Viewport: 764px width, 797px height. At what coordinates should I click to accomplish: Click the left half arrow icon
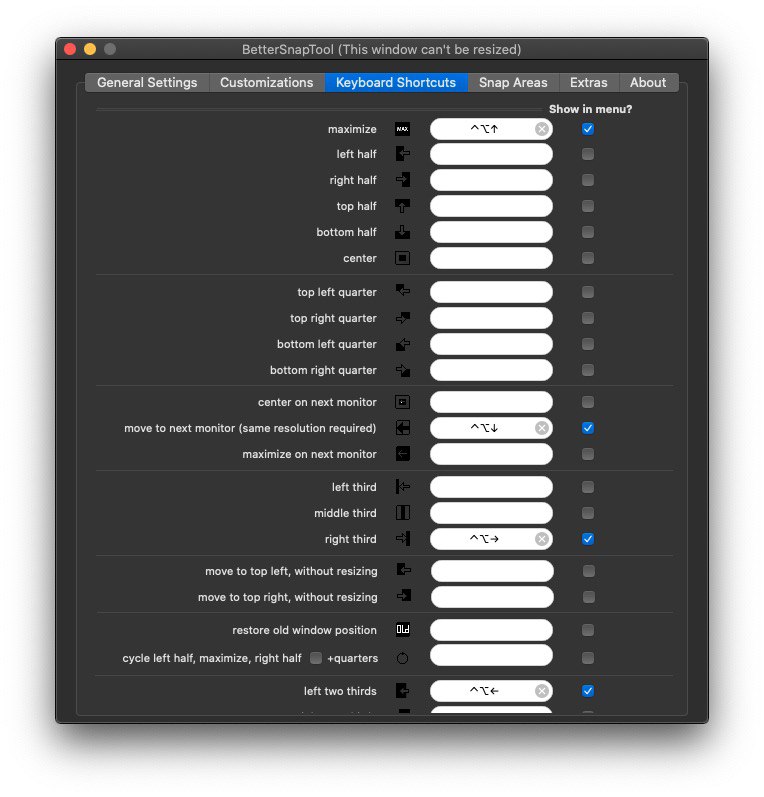pyautogui.click(x=403, y=154)
